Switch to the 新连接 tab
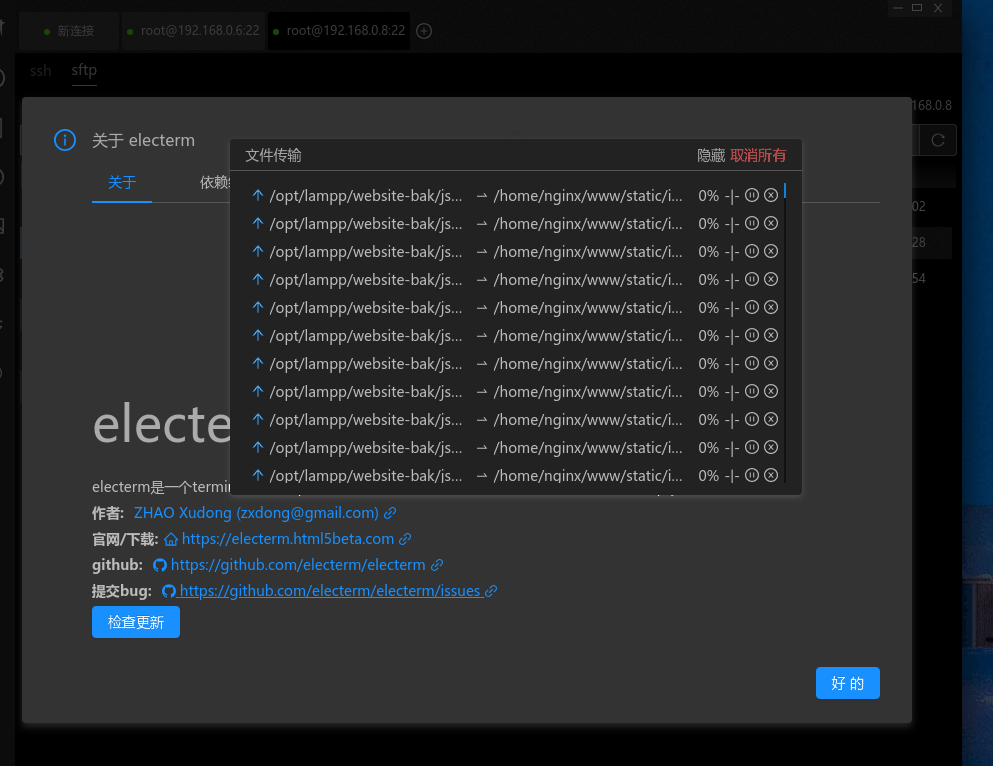Viewport: 993px width, 766px height. pos(69,31)
